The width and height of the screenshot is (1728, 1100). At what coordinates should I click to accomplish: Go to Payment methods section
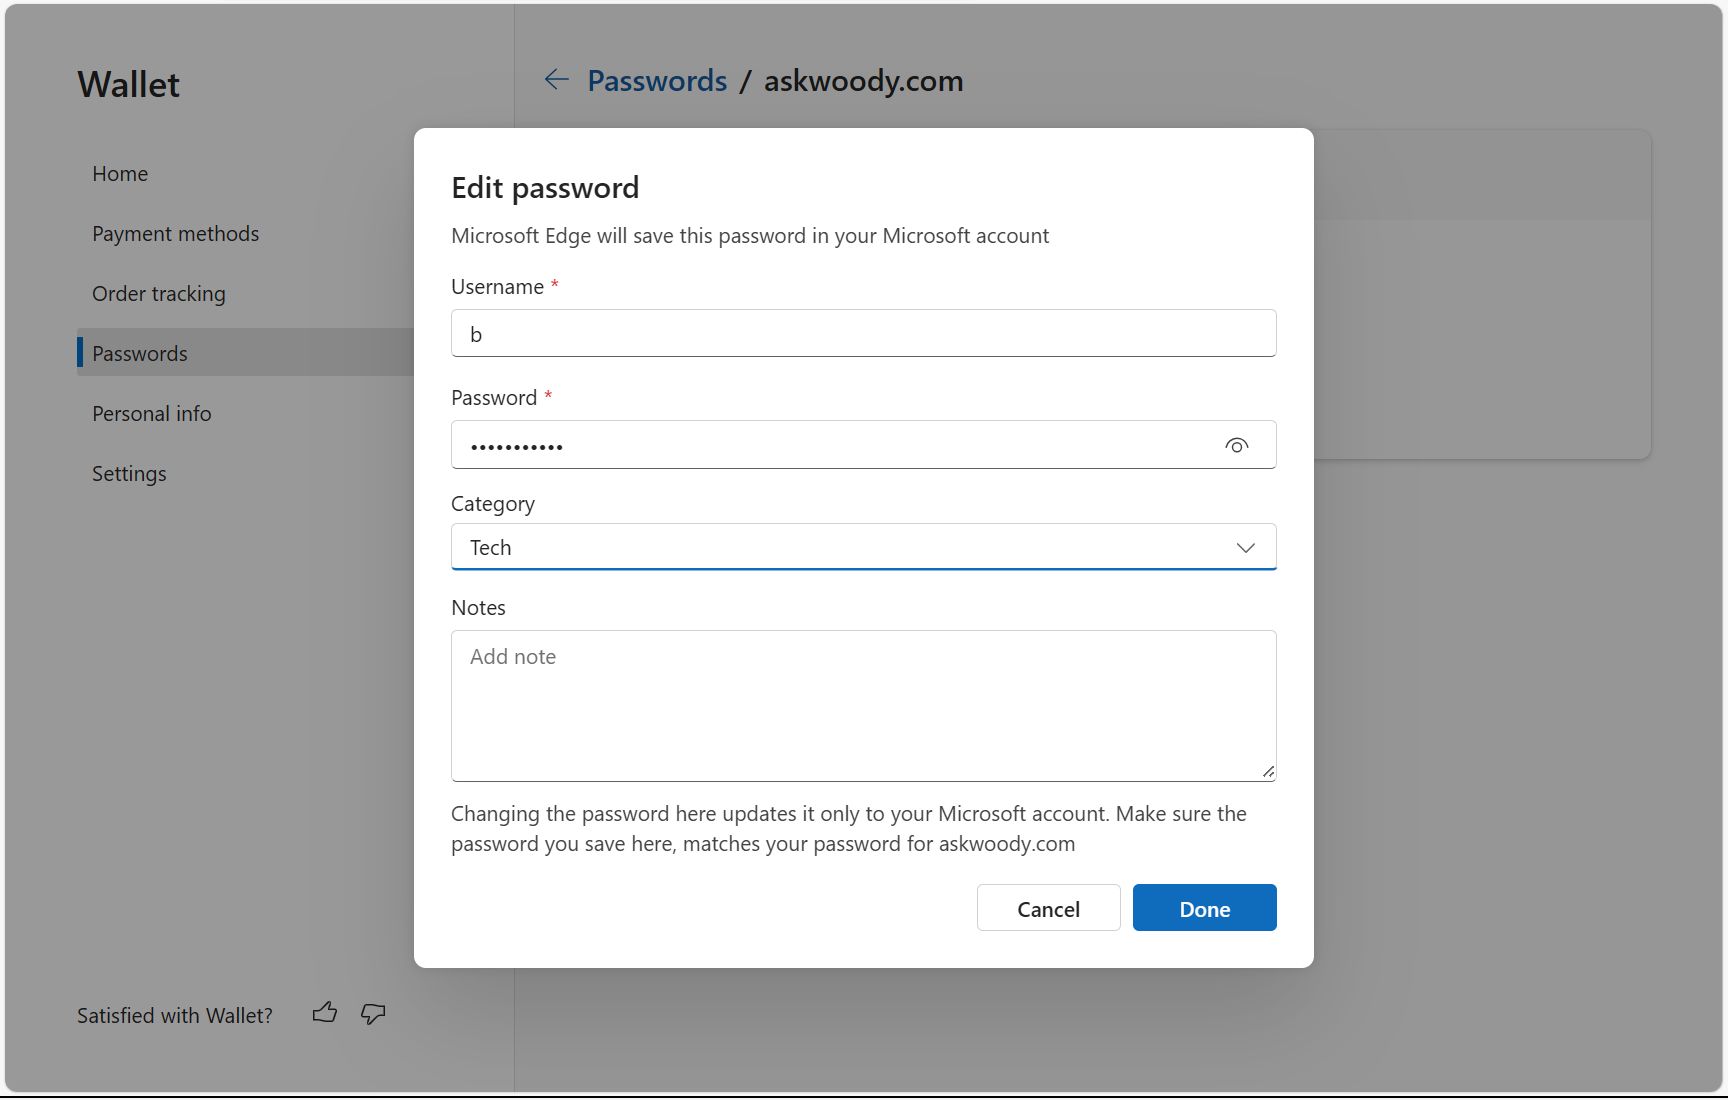175,234
